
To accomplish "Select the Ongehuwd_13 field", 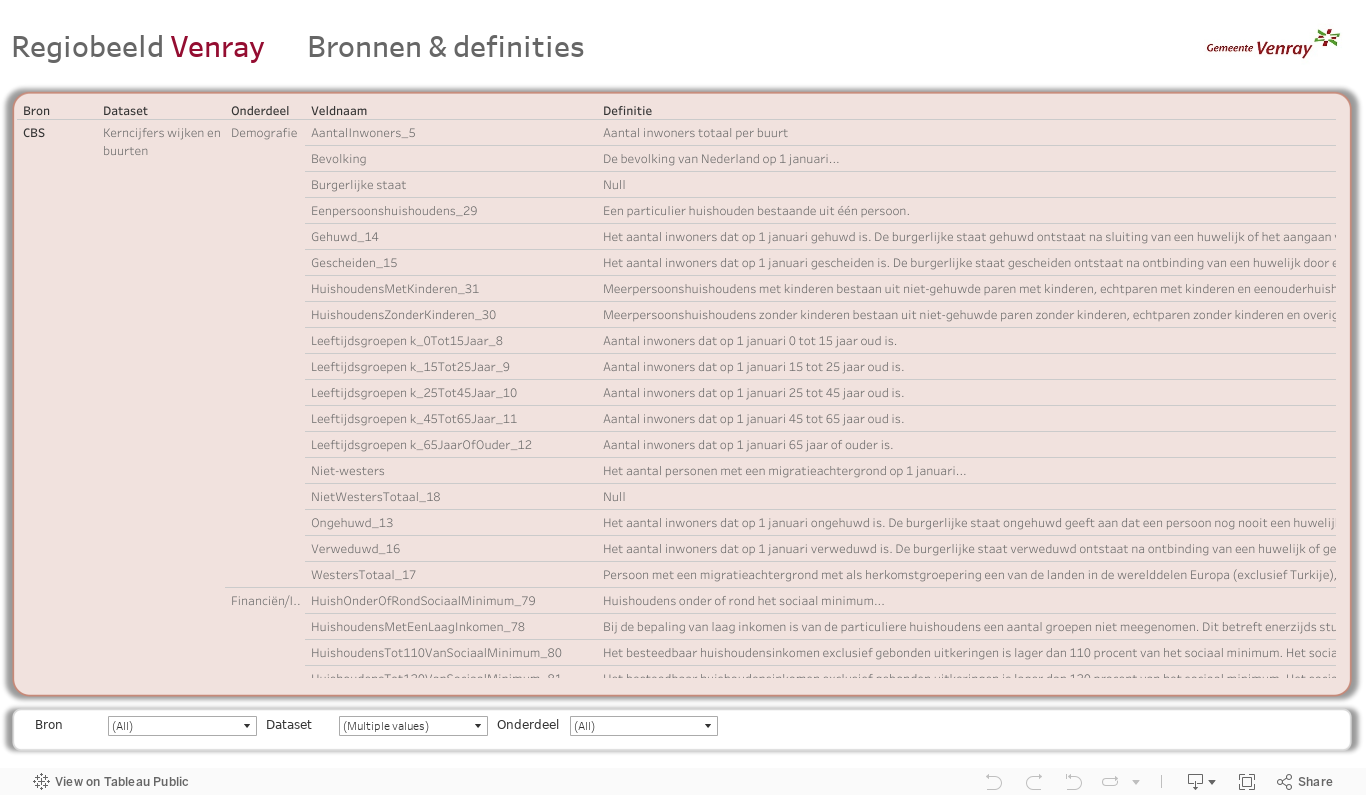I will pos(352,523).
